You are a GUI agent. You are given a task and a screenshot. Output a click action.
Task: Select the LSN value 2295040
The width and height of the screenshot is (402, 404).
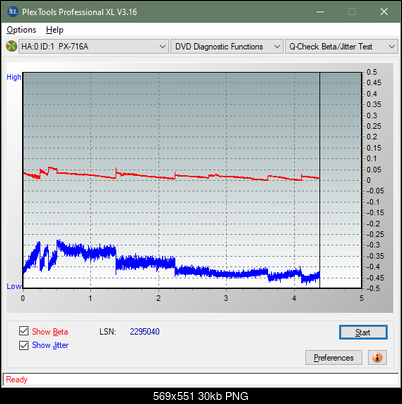pos(145,332)
